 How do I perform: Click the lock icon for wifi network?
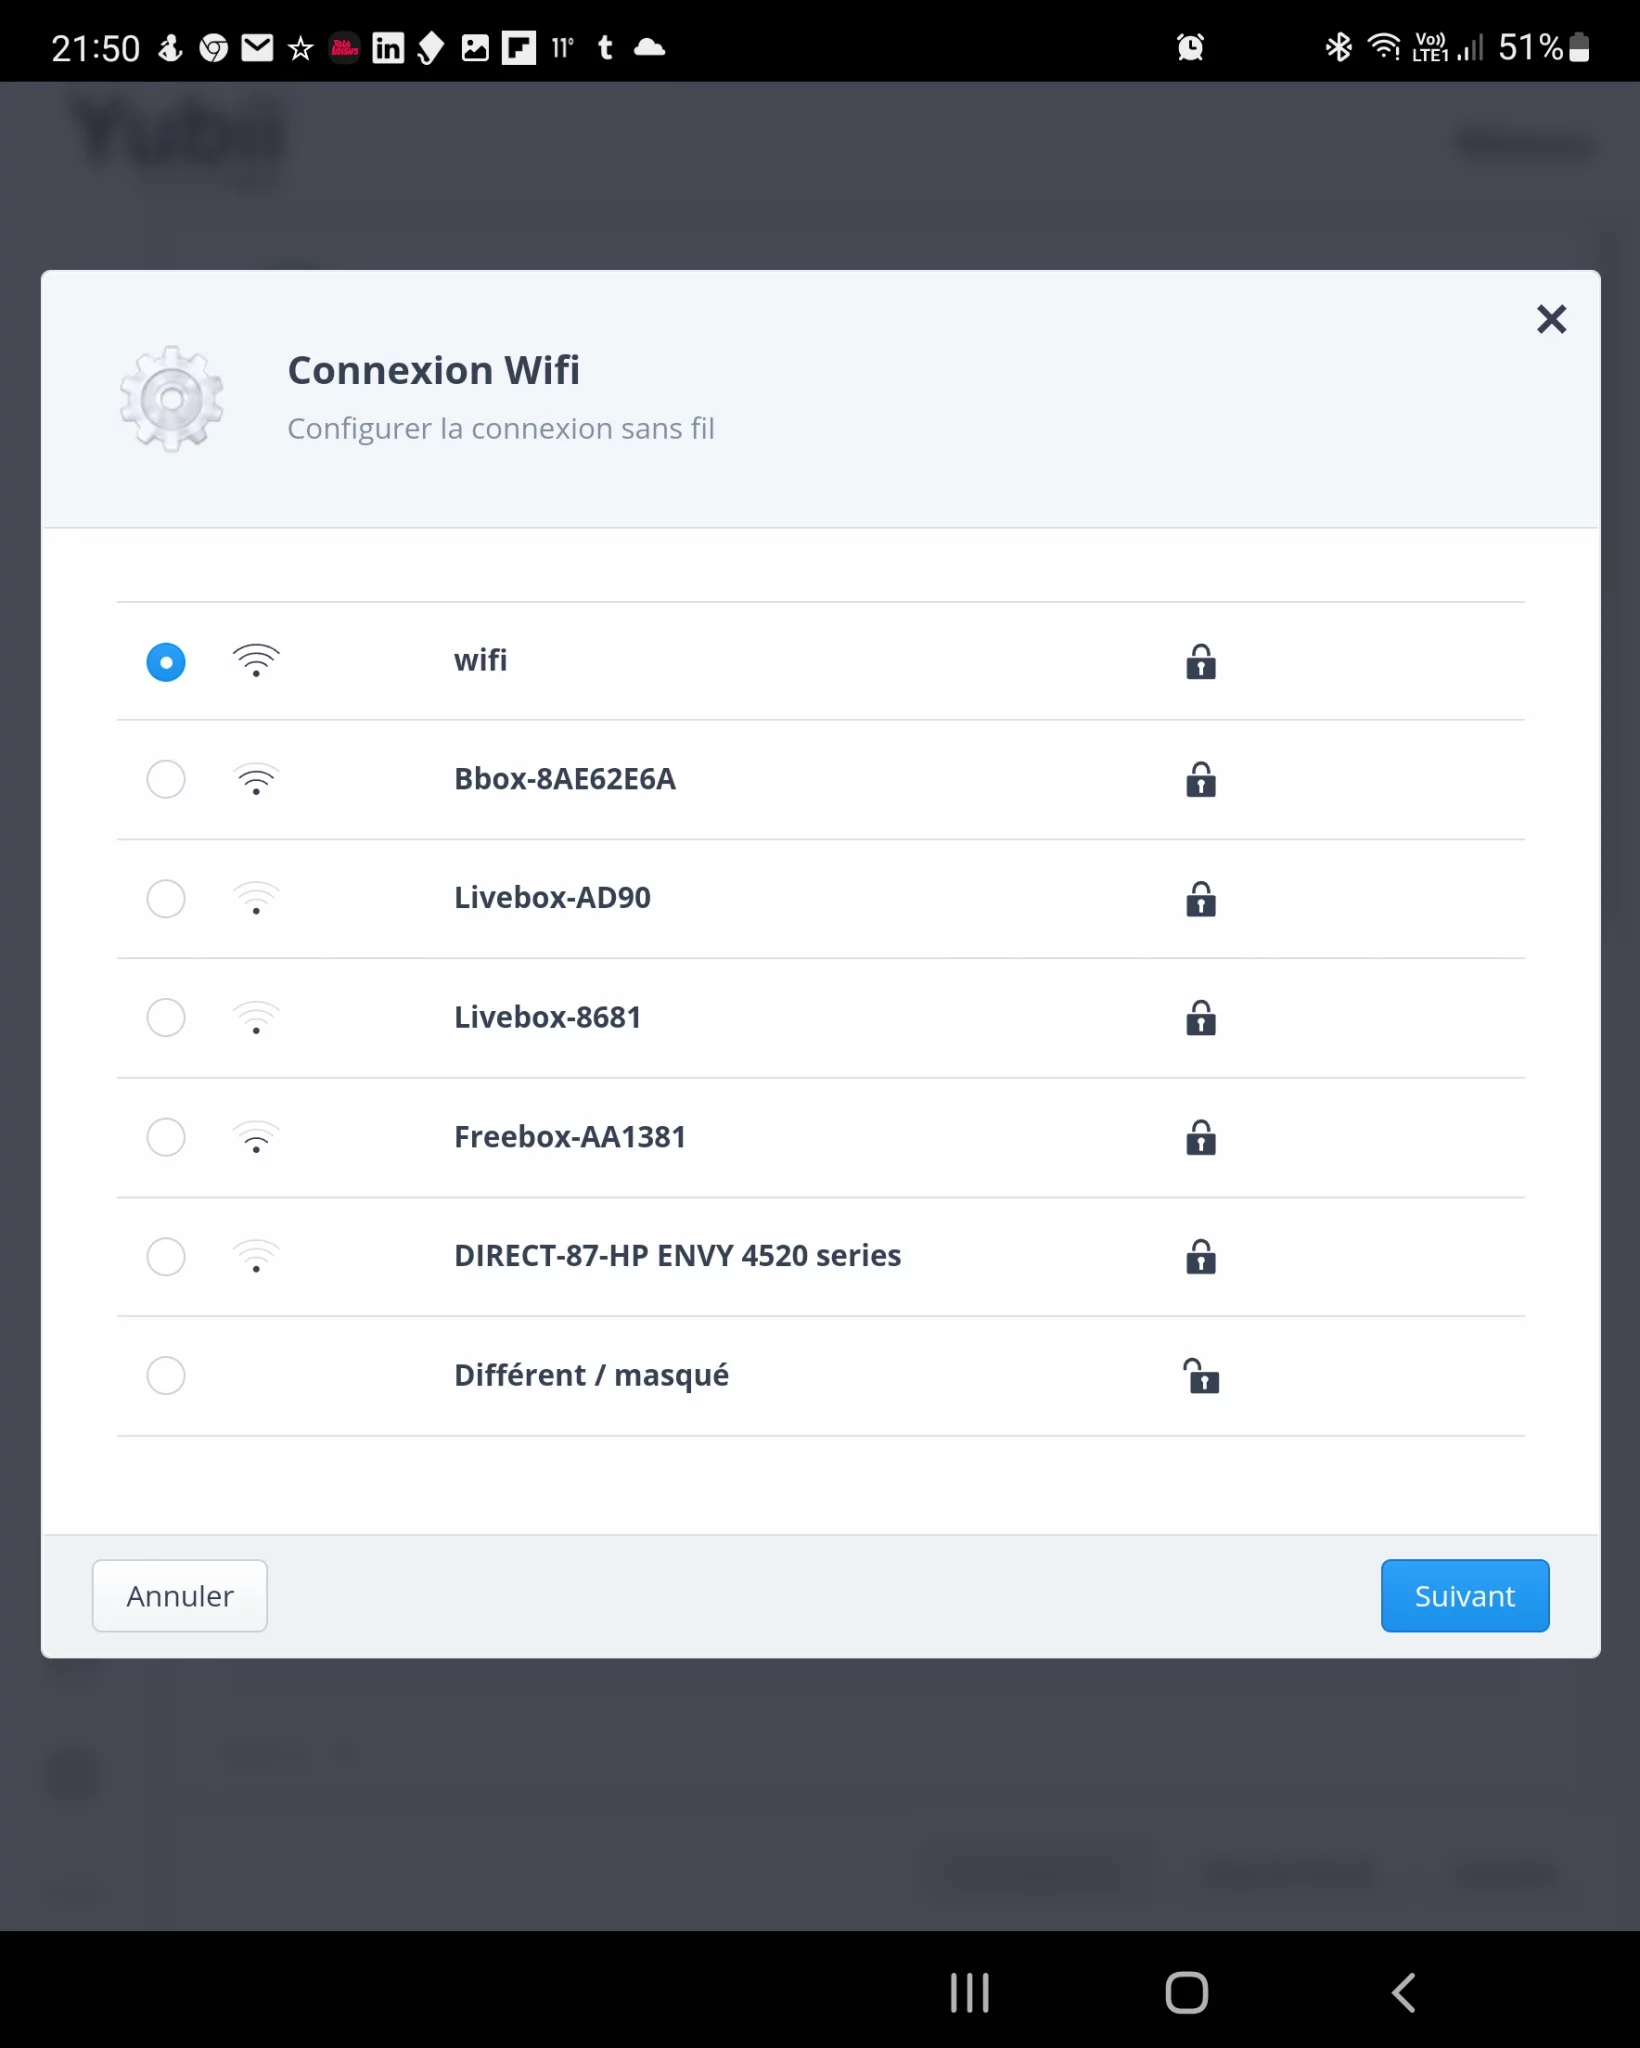coord(1200,662)
